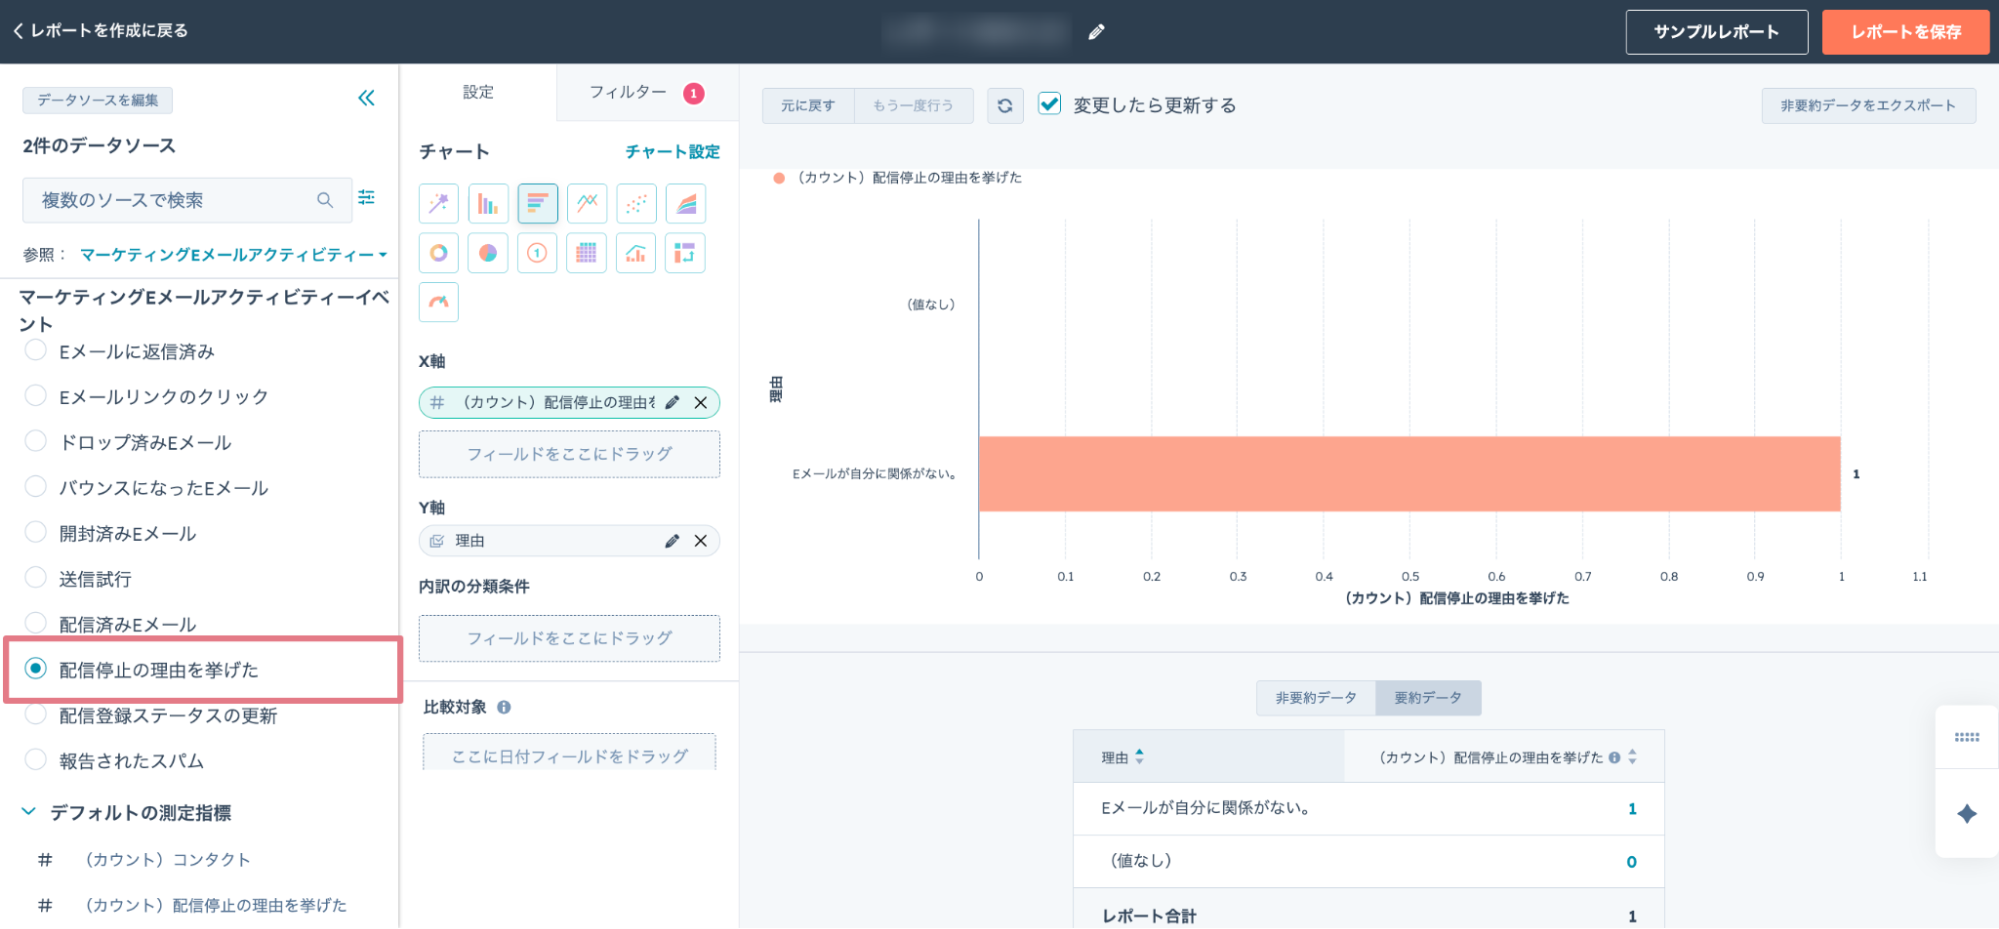Select 配信済みEメール radio option

(36, 623)
